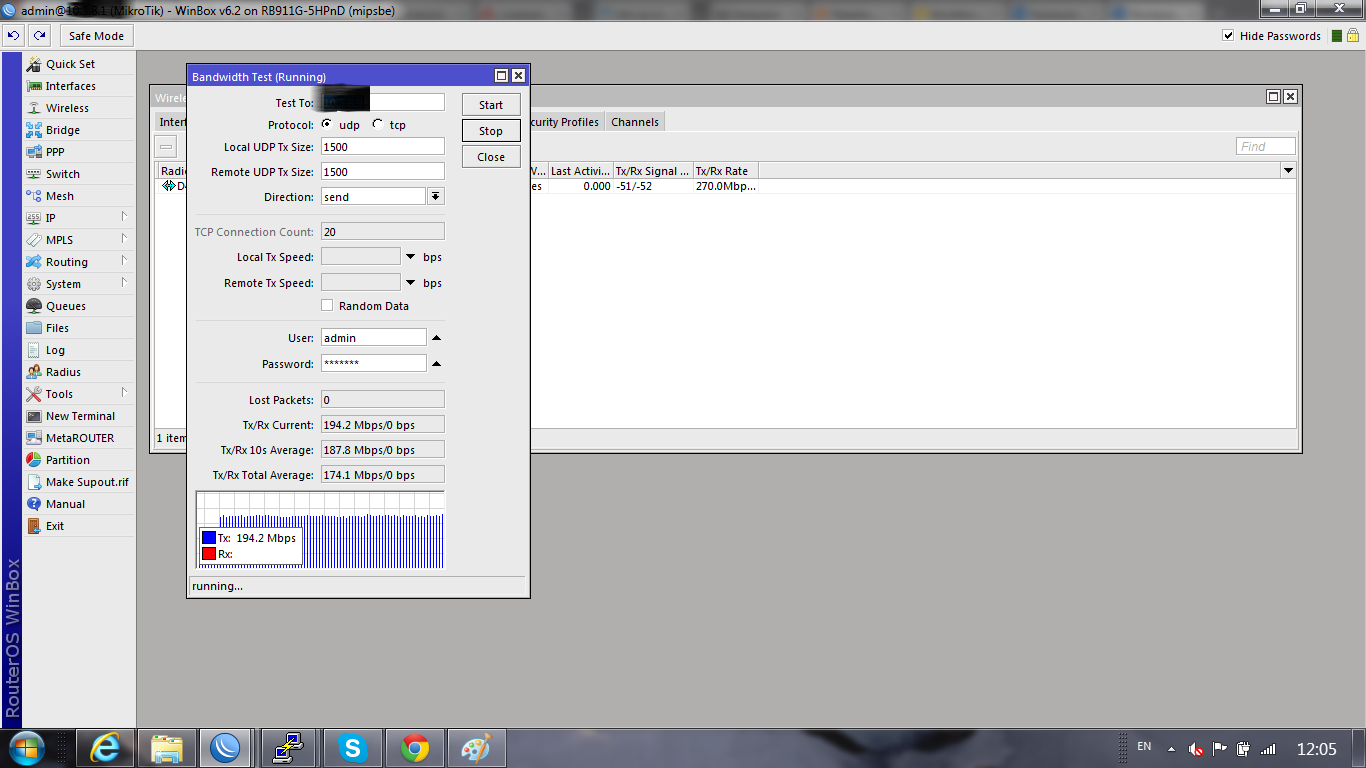Open Skype from the taskbar
This screenshot has width=1366, height=768.
pos(352,748)
